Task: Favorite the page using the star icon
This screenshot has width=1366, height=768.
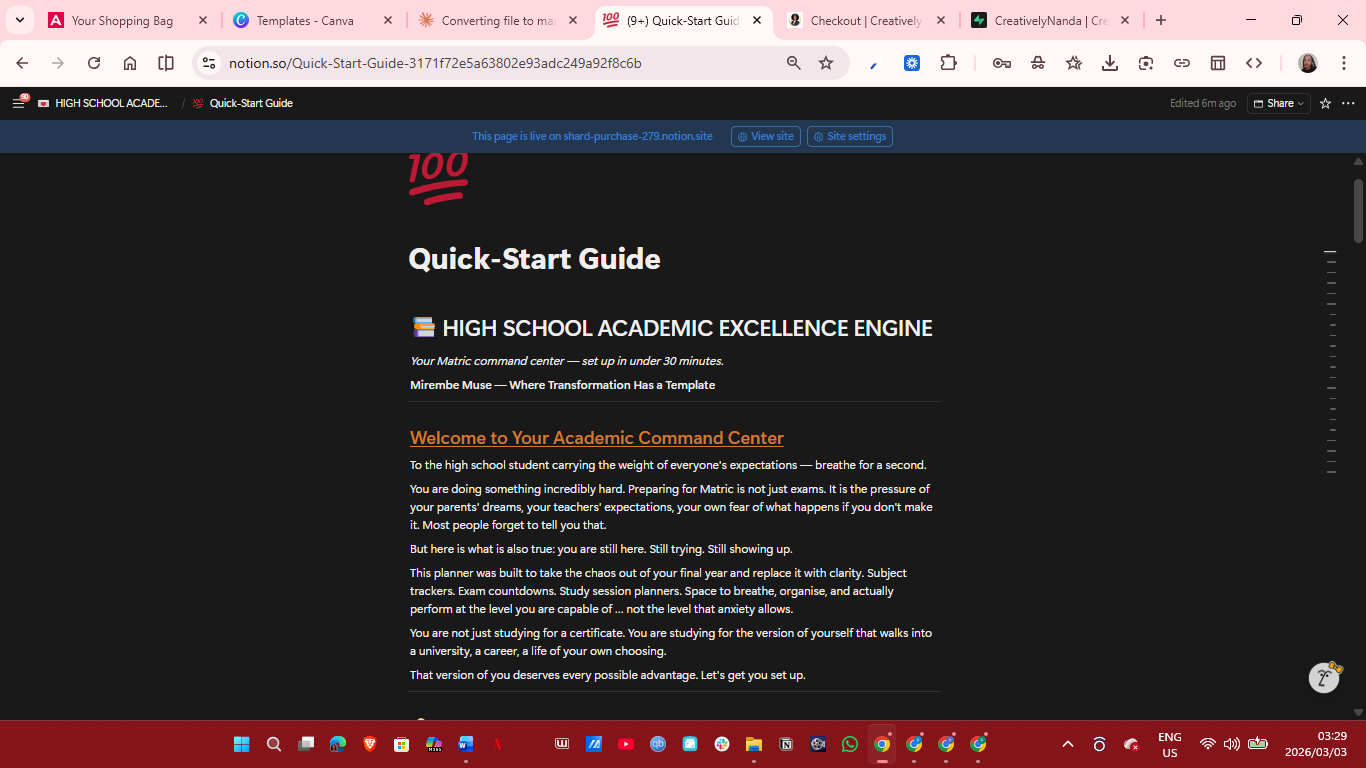Action: click(x=1324, y=103)
